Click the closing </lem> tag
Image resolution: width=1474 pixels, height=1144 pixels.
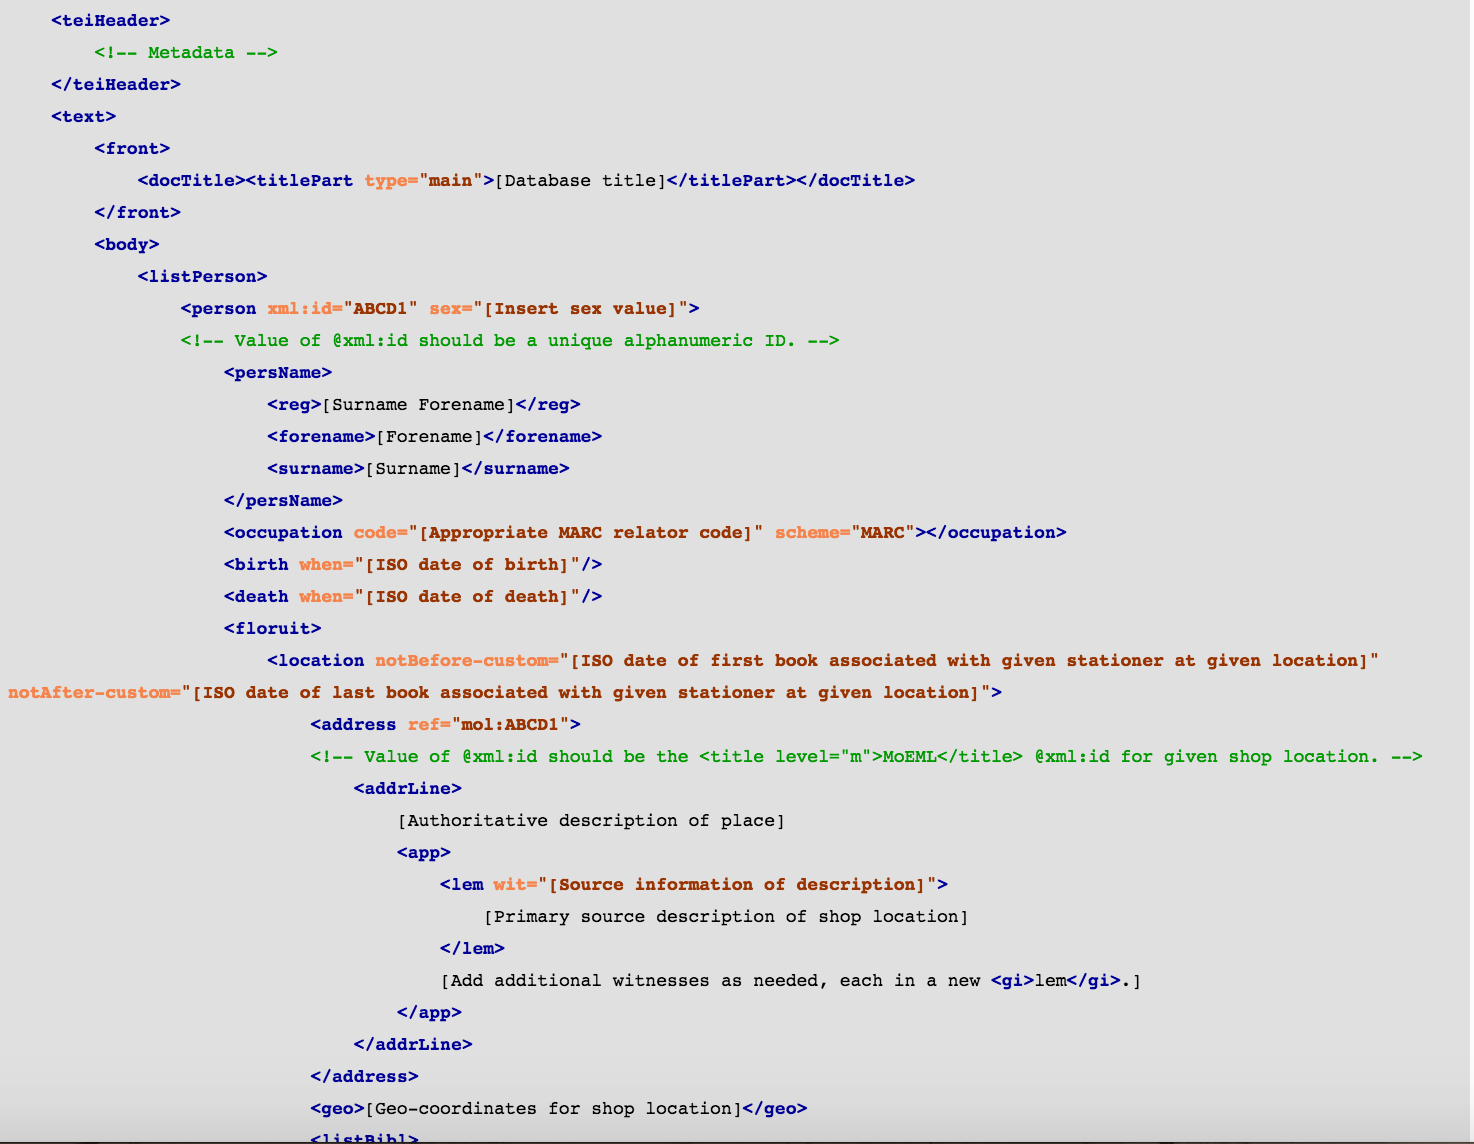click(x=472, y=948)
